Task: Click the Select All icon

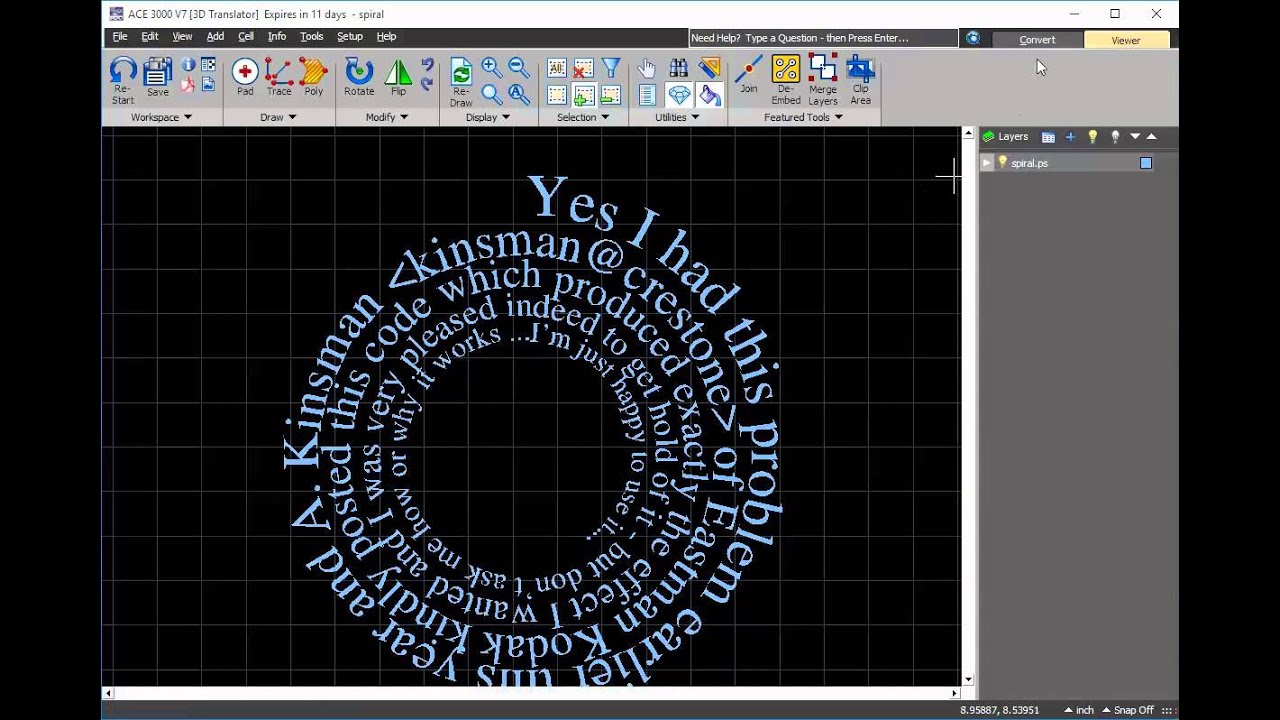Action: coord(557,68)
